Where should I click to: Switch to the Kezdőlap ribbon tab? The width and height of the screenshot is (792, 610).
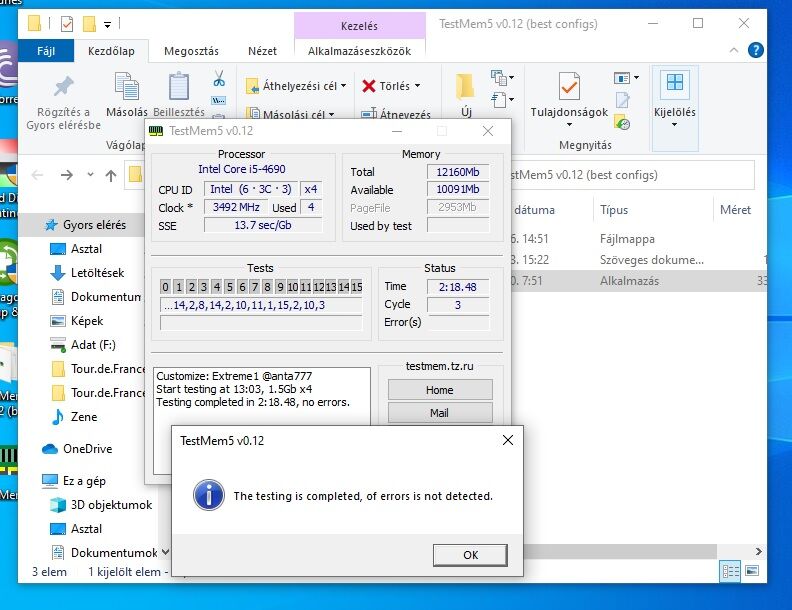pyautogui.click(x=111, y=51)
